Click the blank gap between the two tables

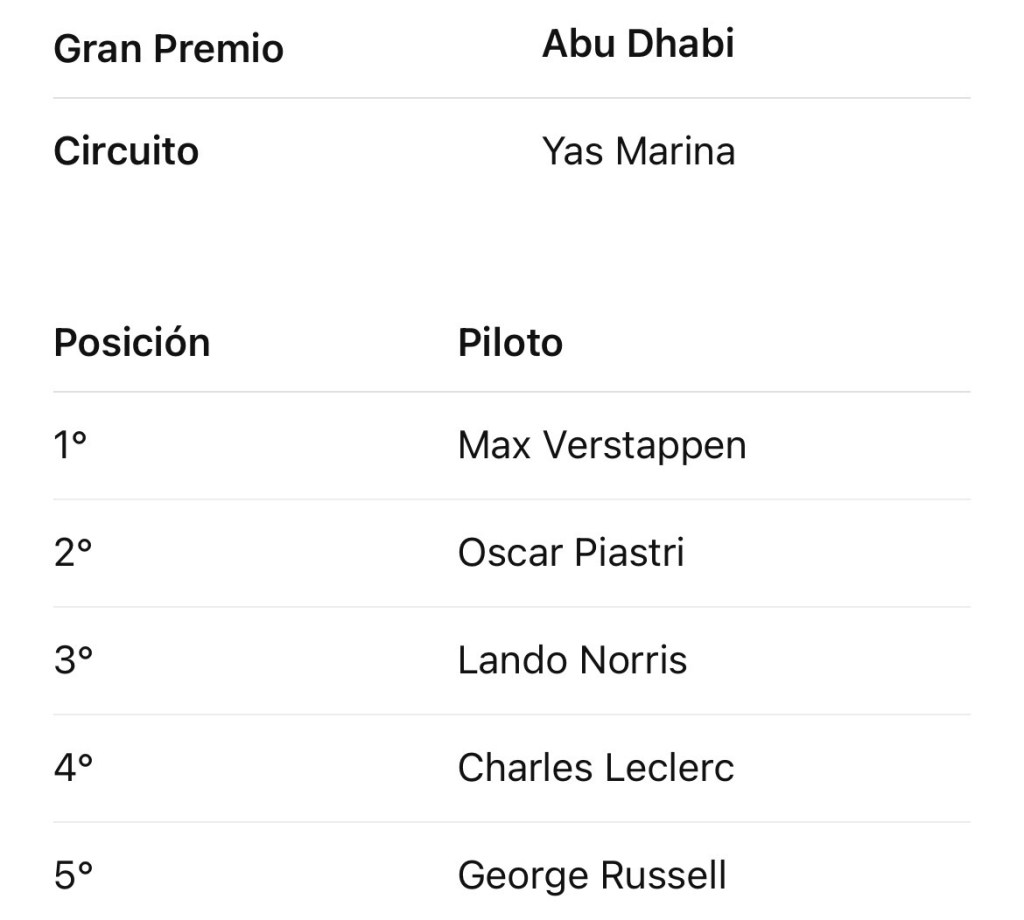tap(512, 245)
